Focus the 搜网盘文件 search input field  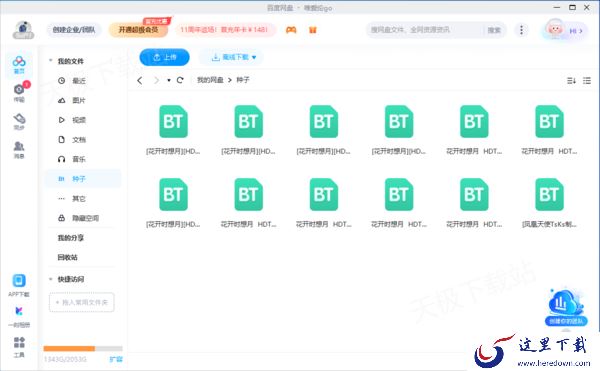(x=425, y=30)
